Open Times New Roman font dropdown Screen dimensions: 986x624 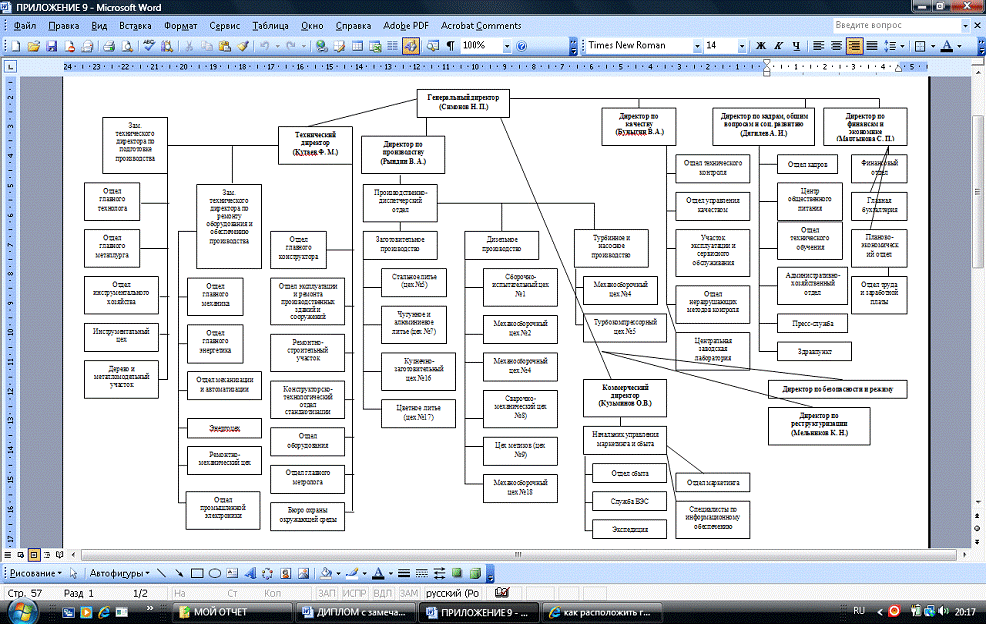click(x=697, y=46)
